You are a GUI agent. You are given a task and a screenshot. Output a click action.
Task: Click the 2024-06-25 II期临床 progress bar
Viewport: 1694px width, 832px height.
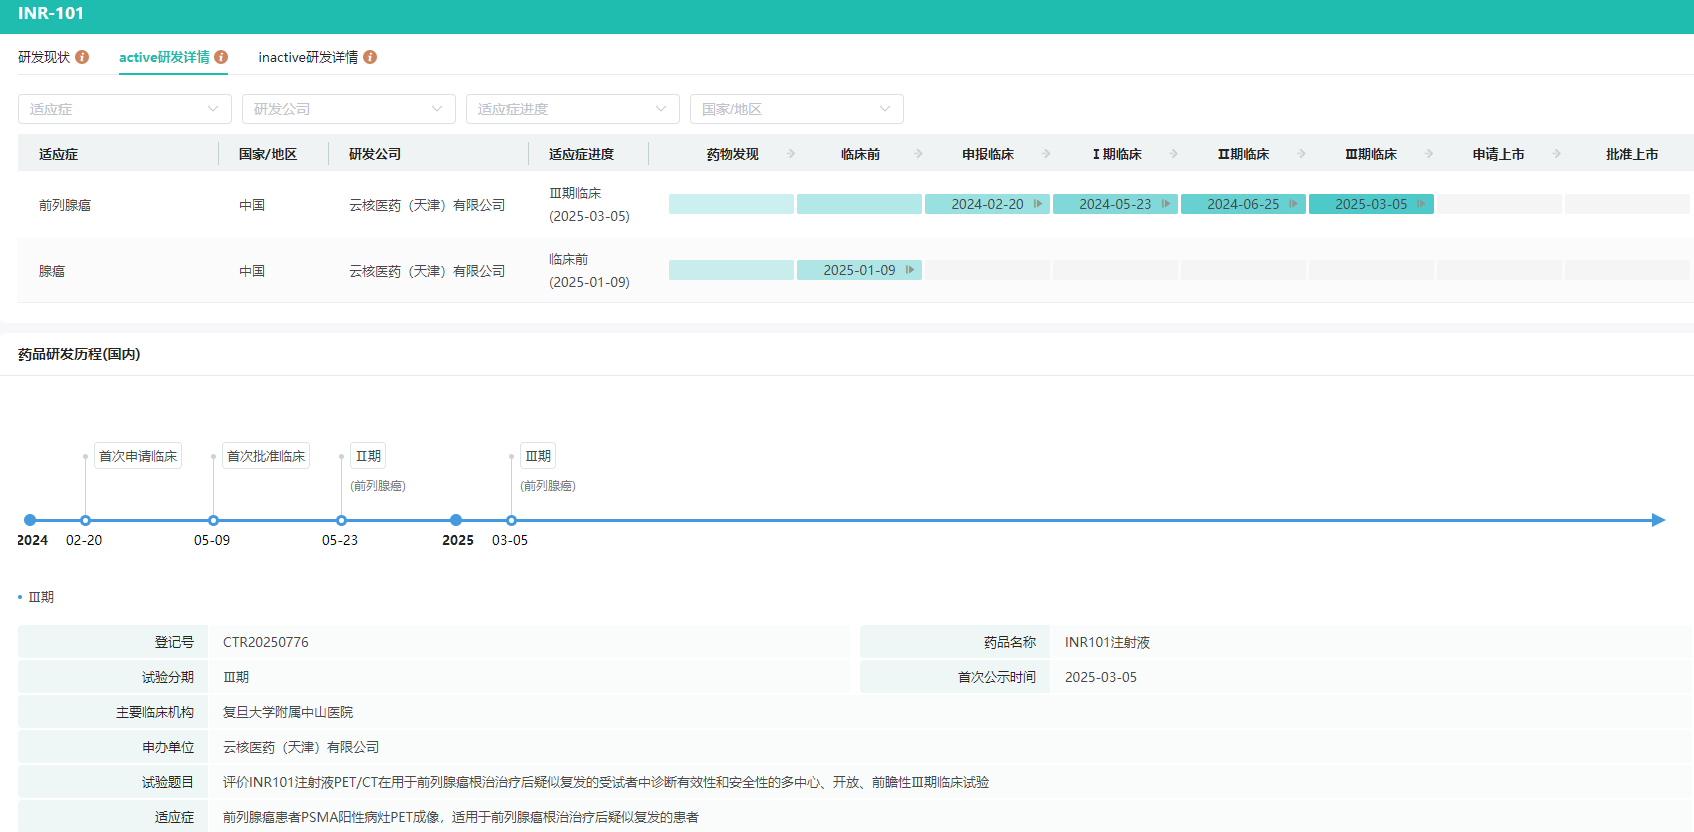[x=1243, y=204]
